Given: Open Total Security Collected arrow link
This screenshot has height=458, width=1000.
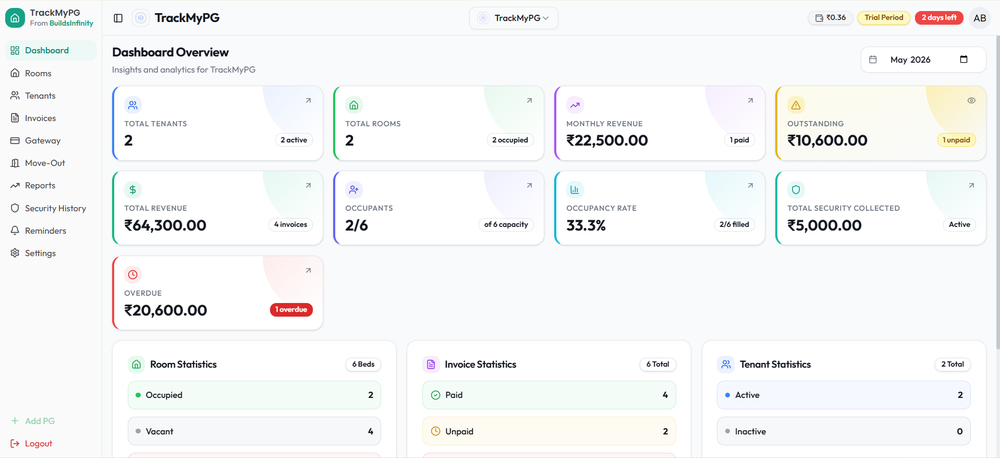Looking at the screenshot, I should [x=971, y=186].
